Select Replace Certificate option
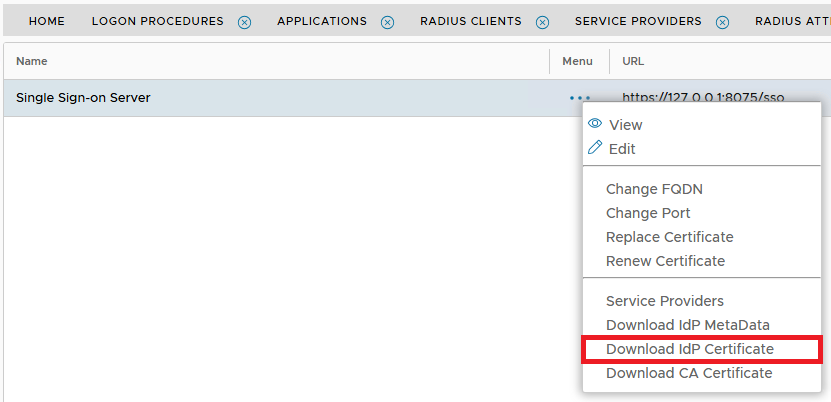The height and width of the screenshot is (402, 831). point(669,237)
